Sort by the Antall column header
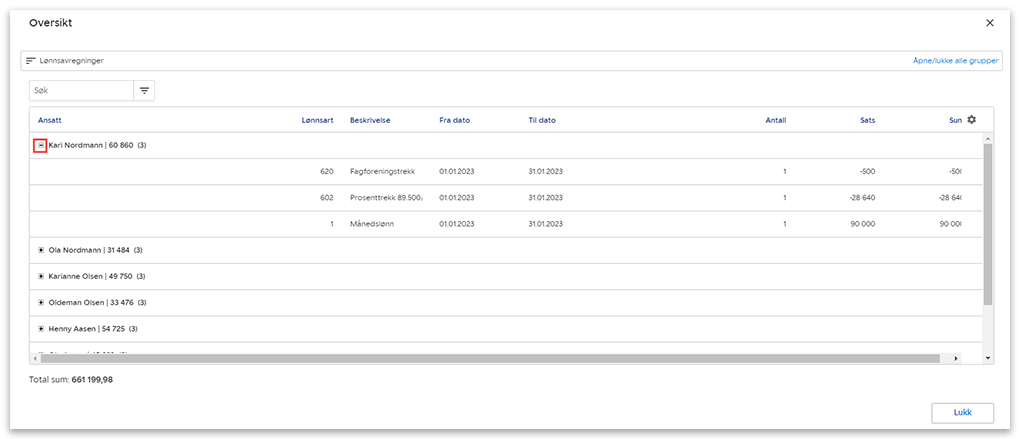Screen dimensions: 1020x439 tap(775, 120)
